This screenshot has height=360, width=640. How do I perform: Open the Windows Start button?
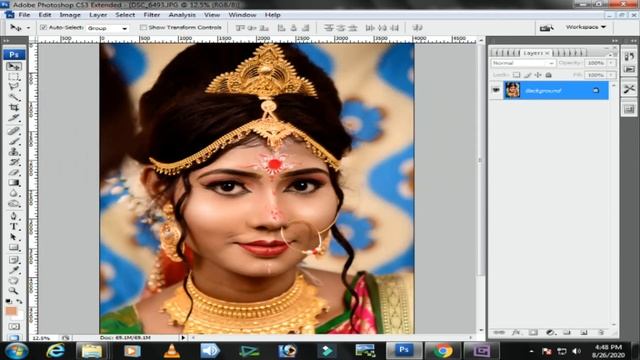[16, 351]
